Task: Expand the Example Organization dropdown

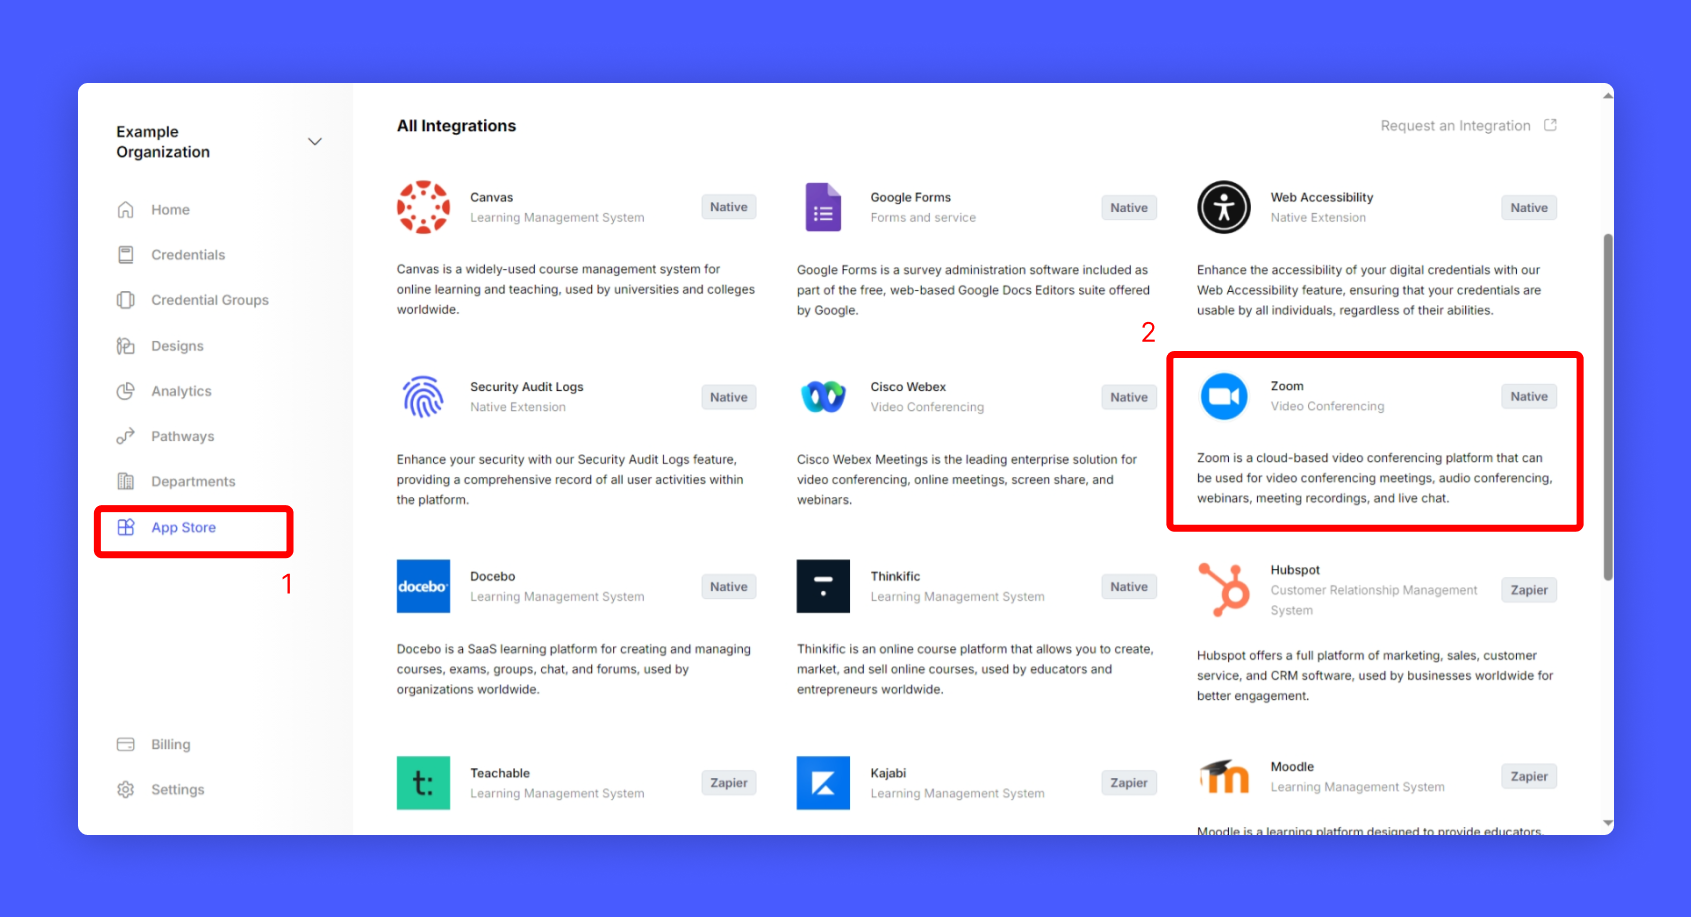Action: click(315, 142)
